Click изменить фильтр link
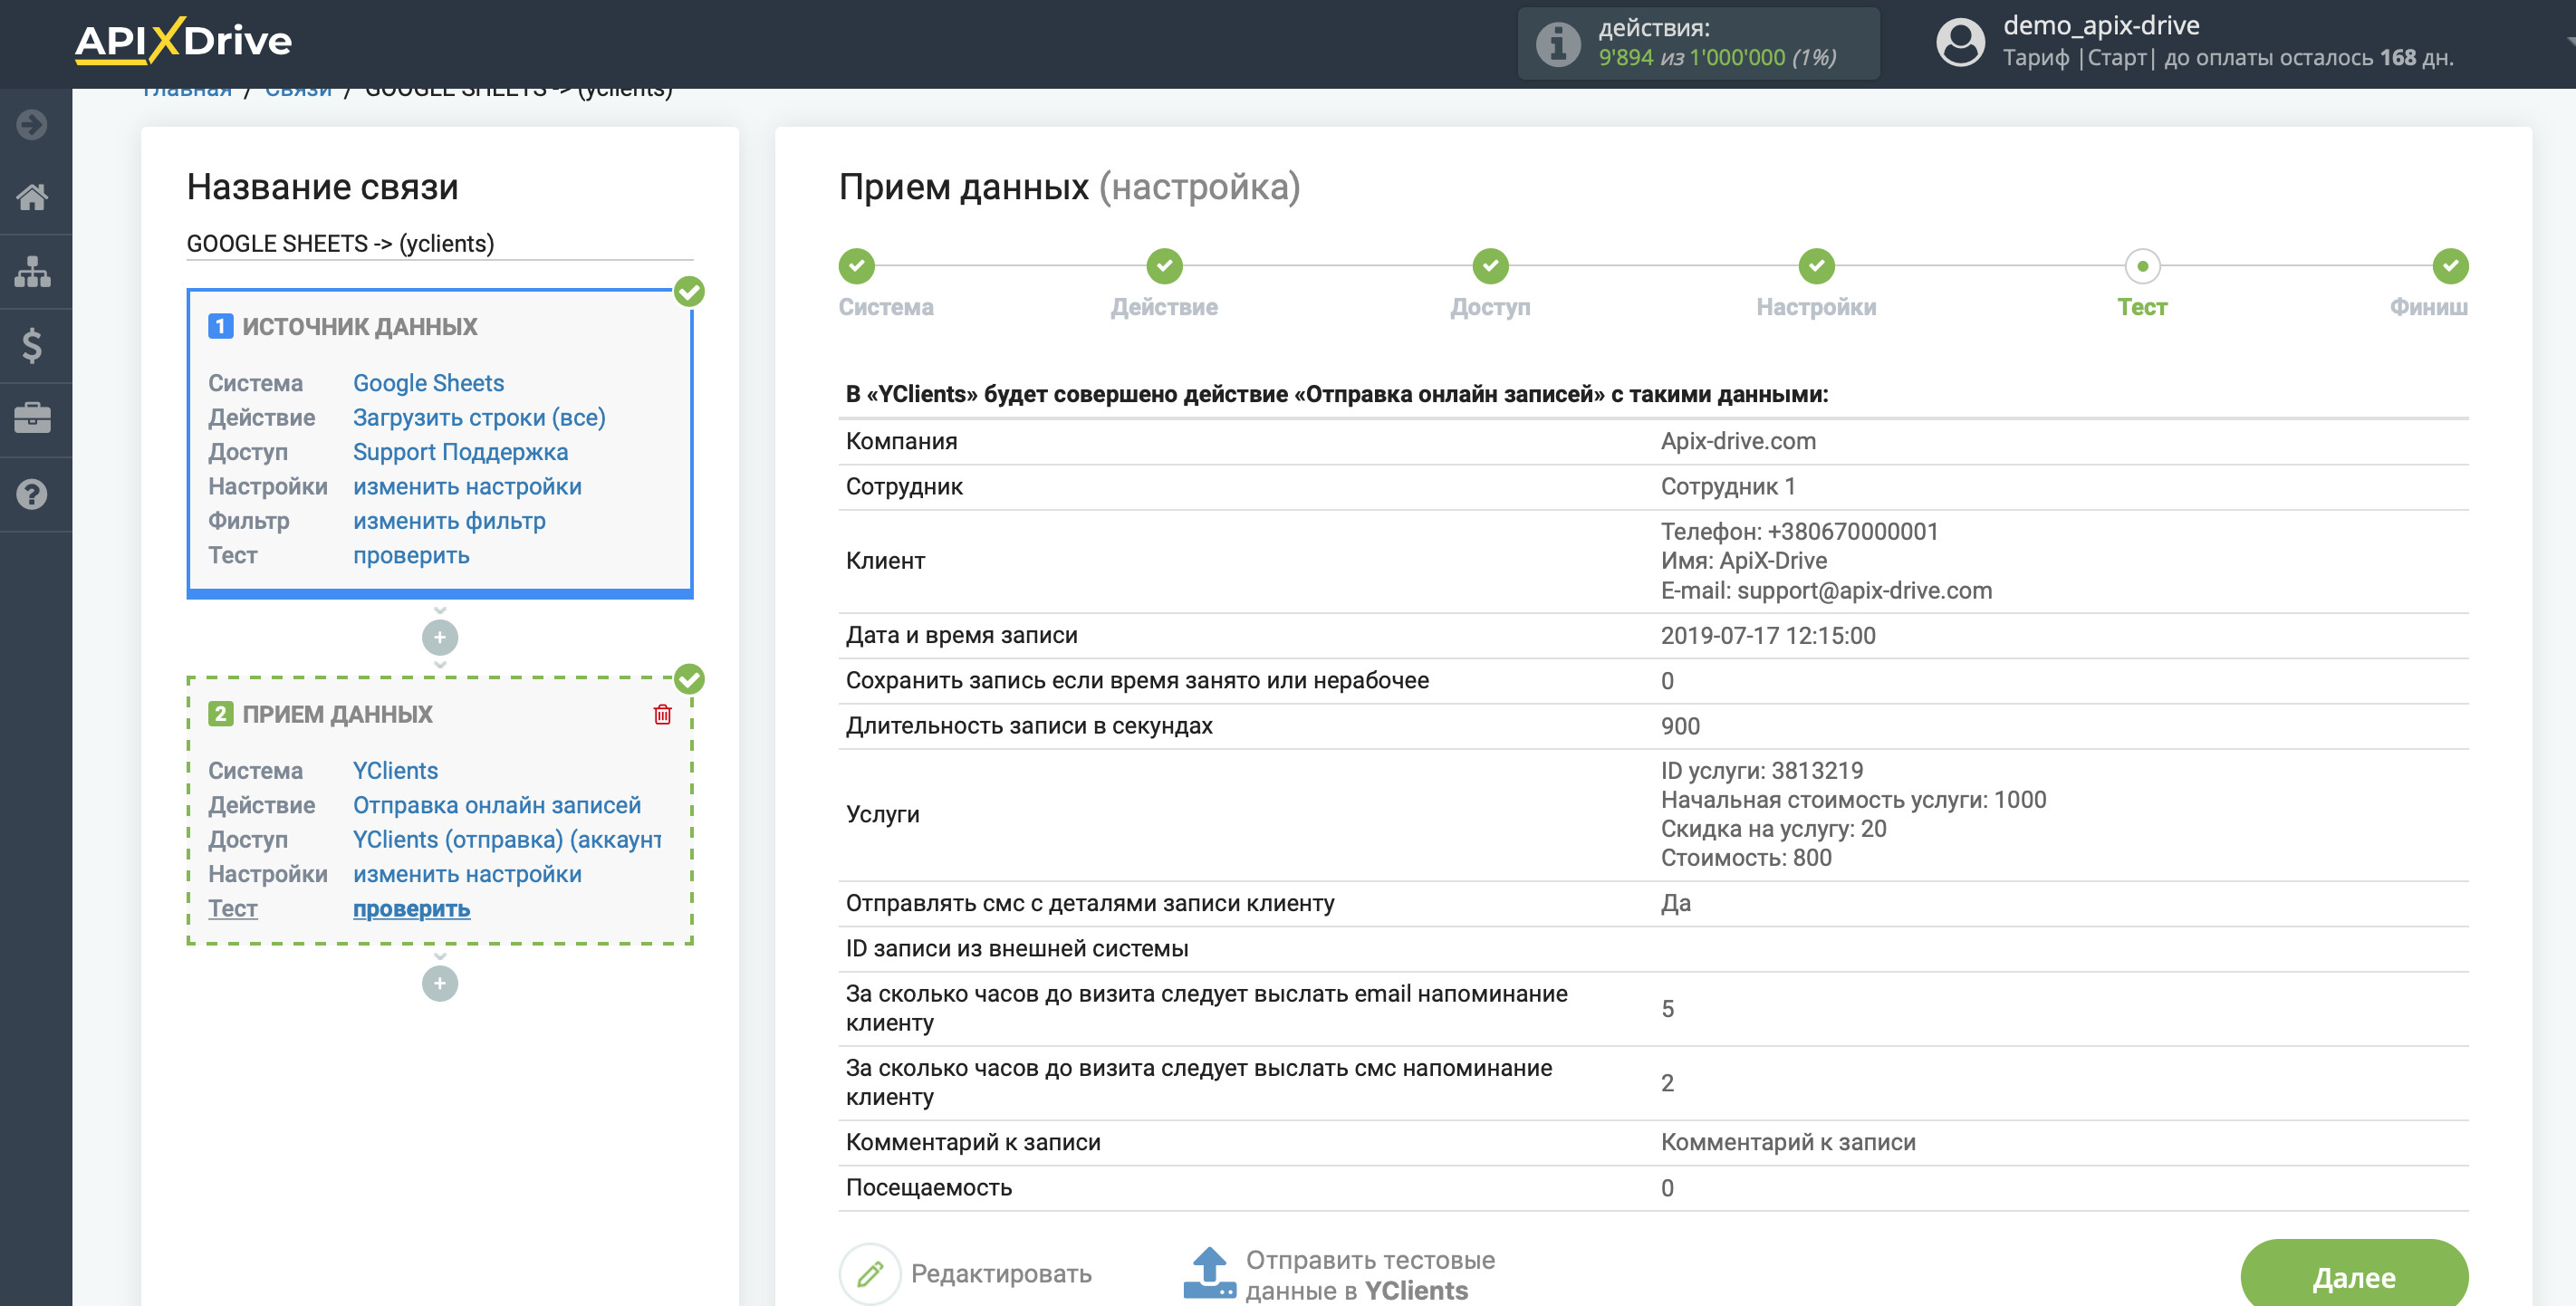Screen dimensions: 2576x1306 coord(449,521)
